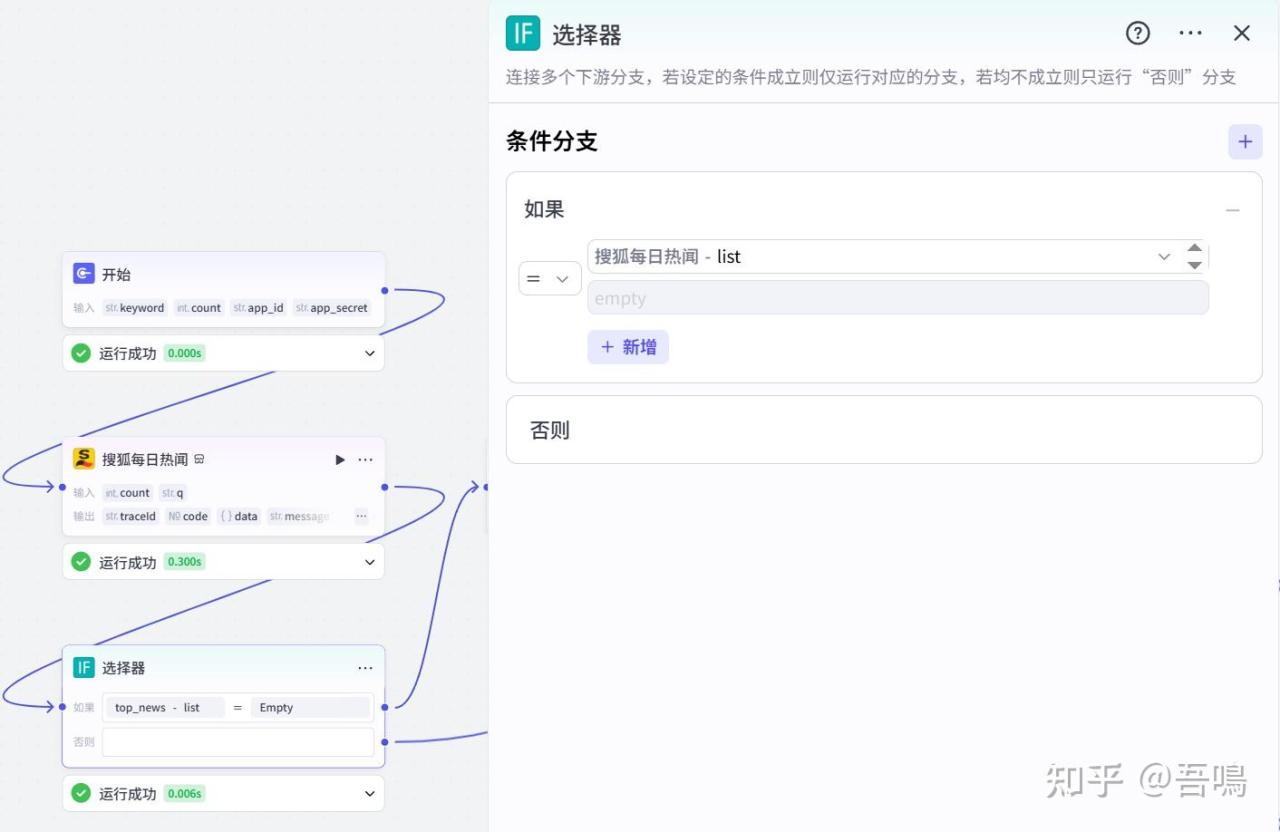
Task: Remove the 如果 branch with minus icon
Action: [x=1232, y=210]
